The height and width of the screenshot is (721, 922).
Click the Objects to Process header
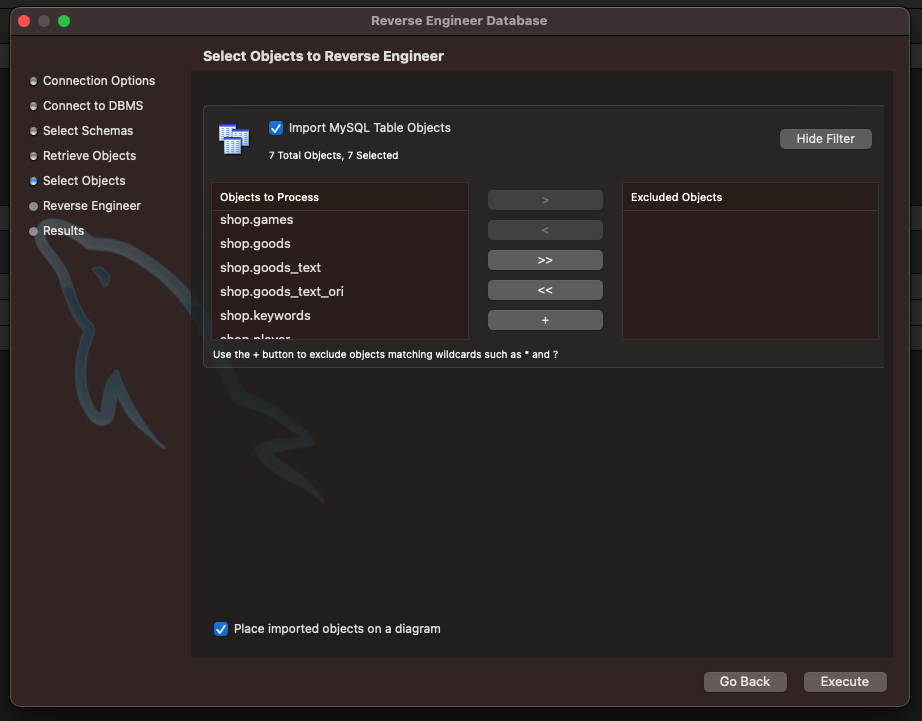[x=340, y=197]
